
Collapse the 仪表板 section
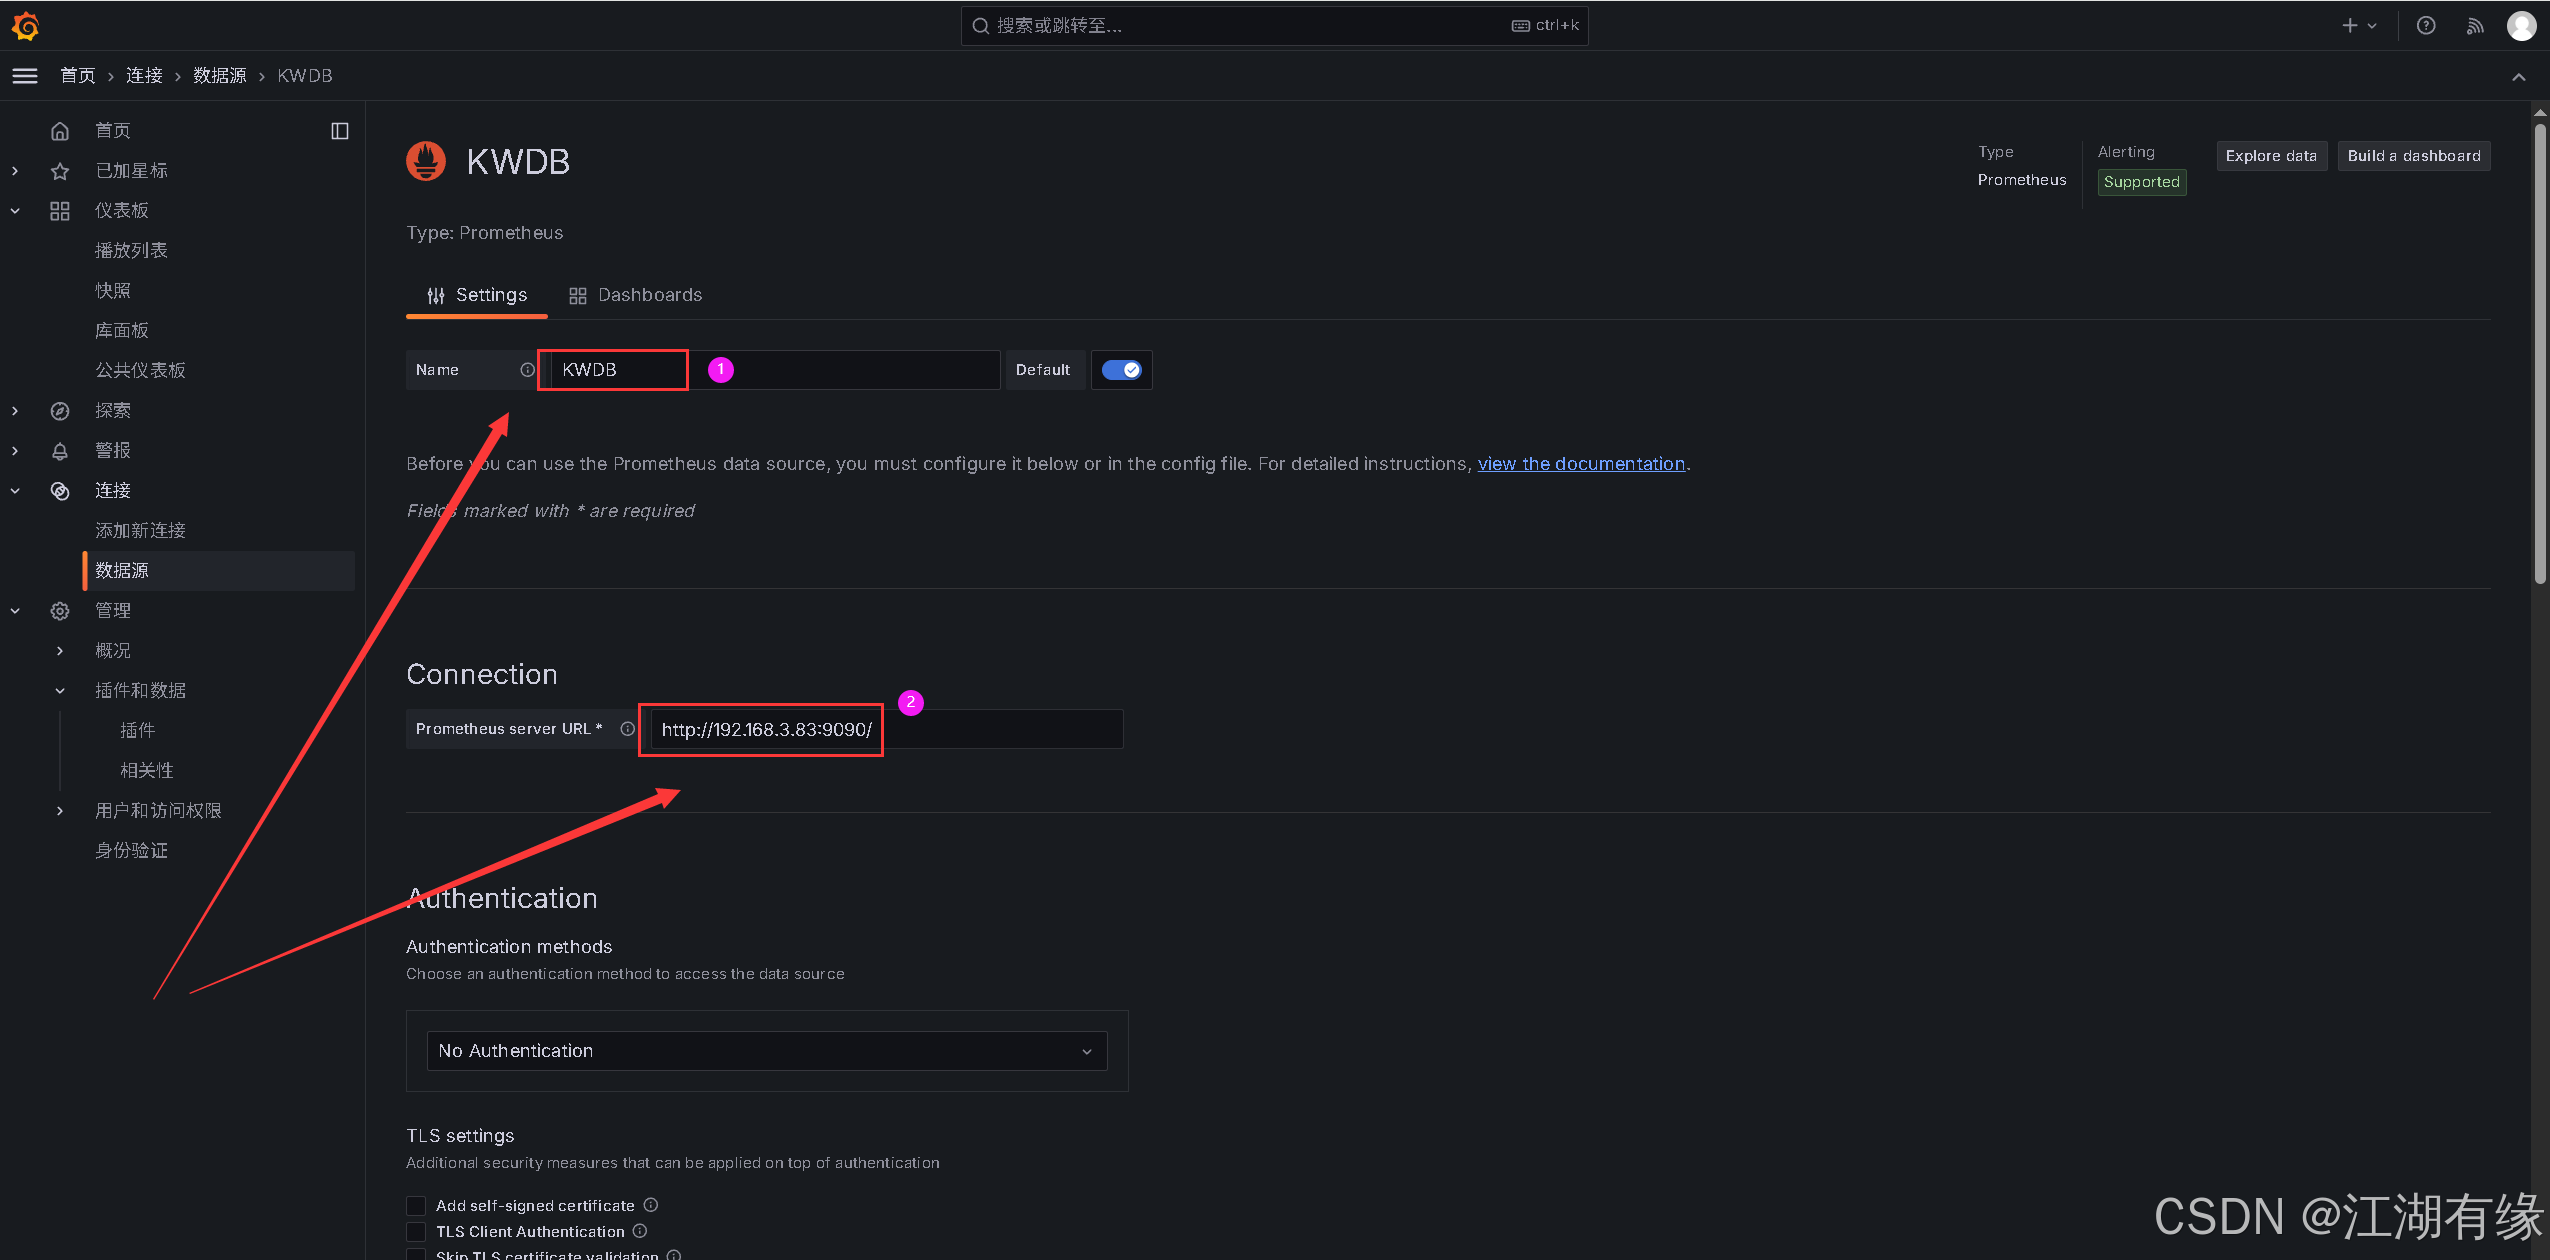pos(15,211)
